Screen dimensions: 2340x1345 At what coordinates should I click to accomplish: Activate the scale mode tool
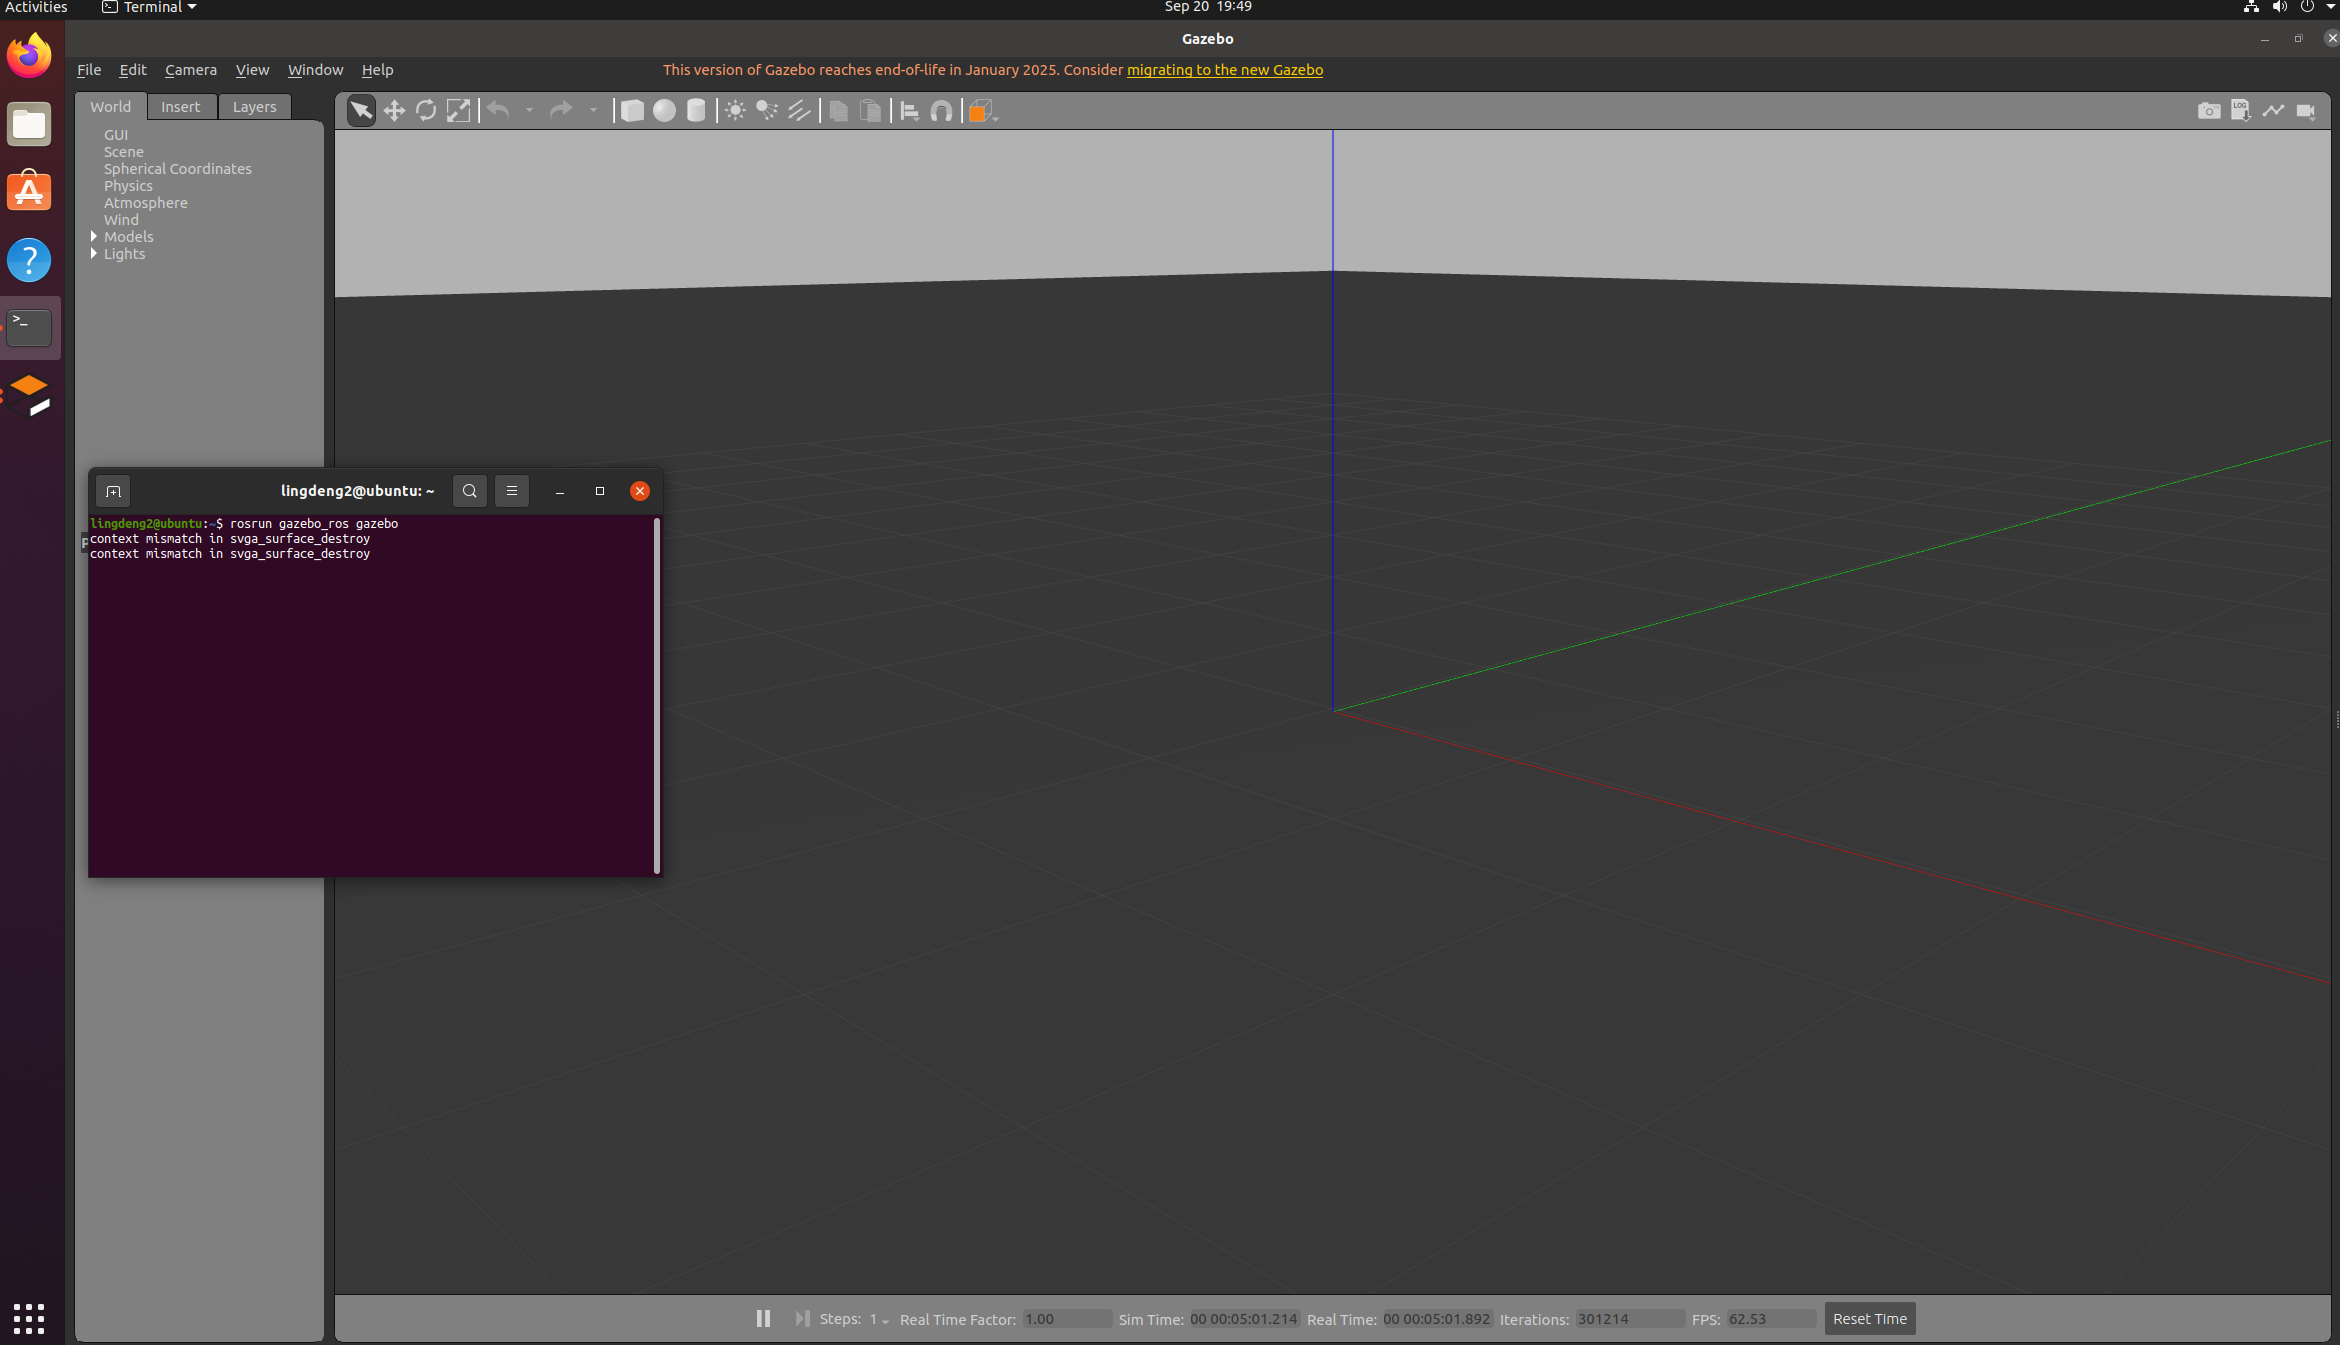[x=458, y=111]
